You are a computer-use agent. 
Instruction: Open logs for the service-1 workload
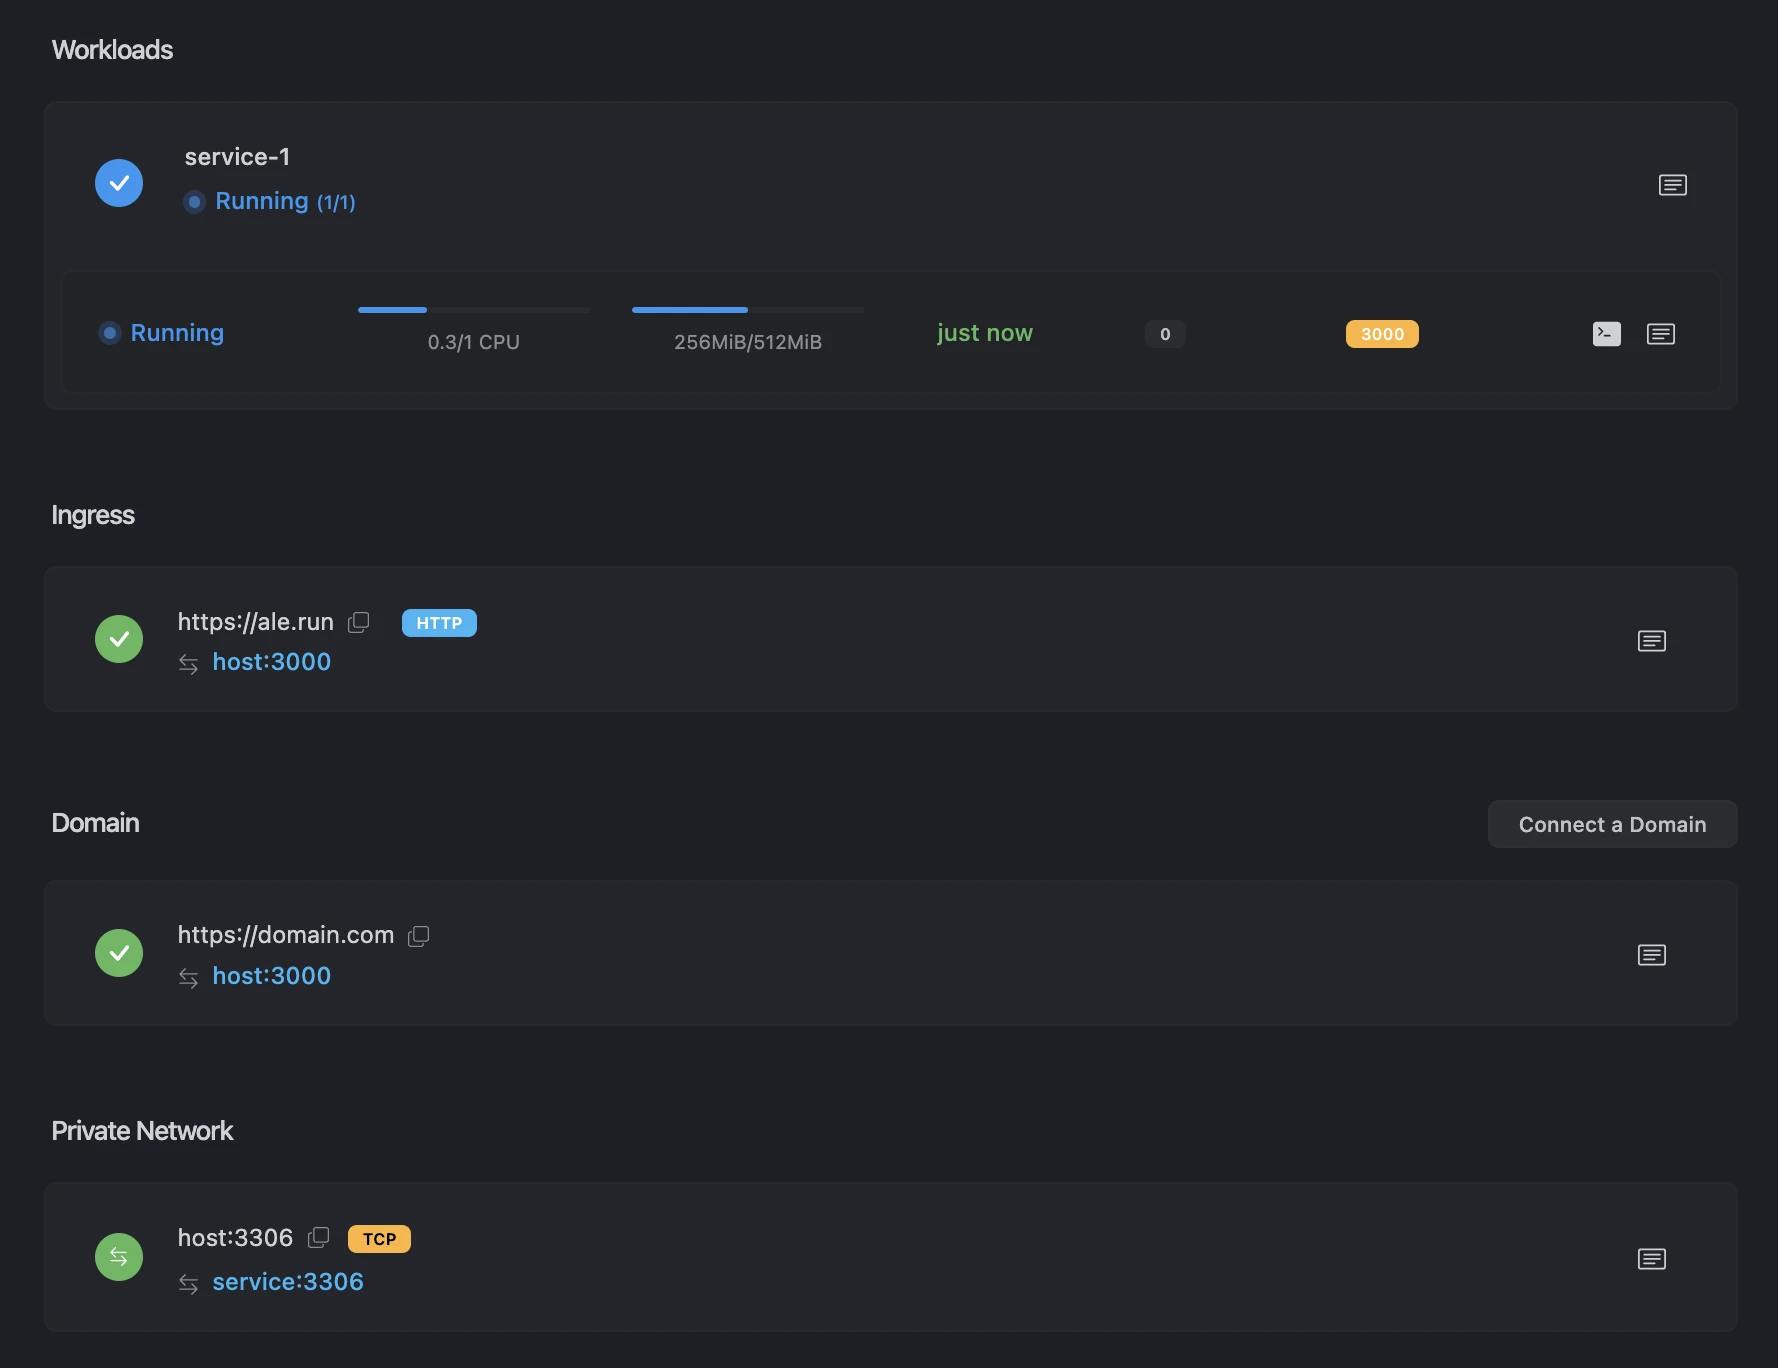(1673, 184)
